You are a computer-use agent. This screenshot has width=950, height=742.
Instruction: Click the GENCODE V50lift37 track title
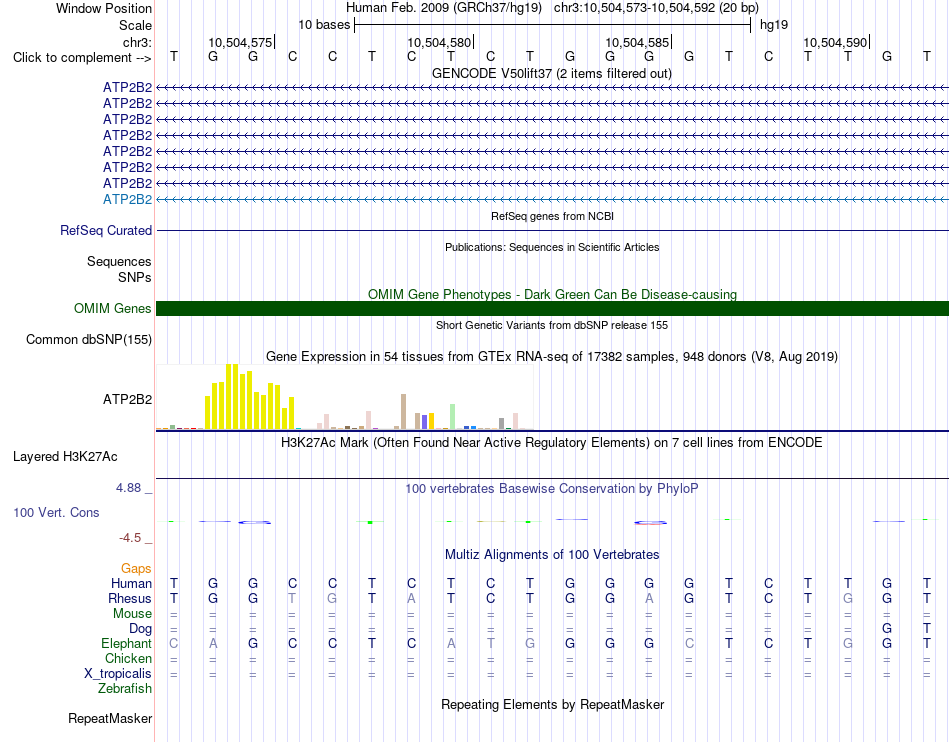click(x=552, y=74)
